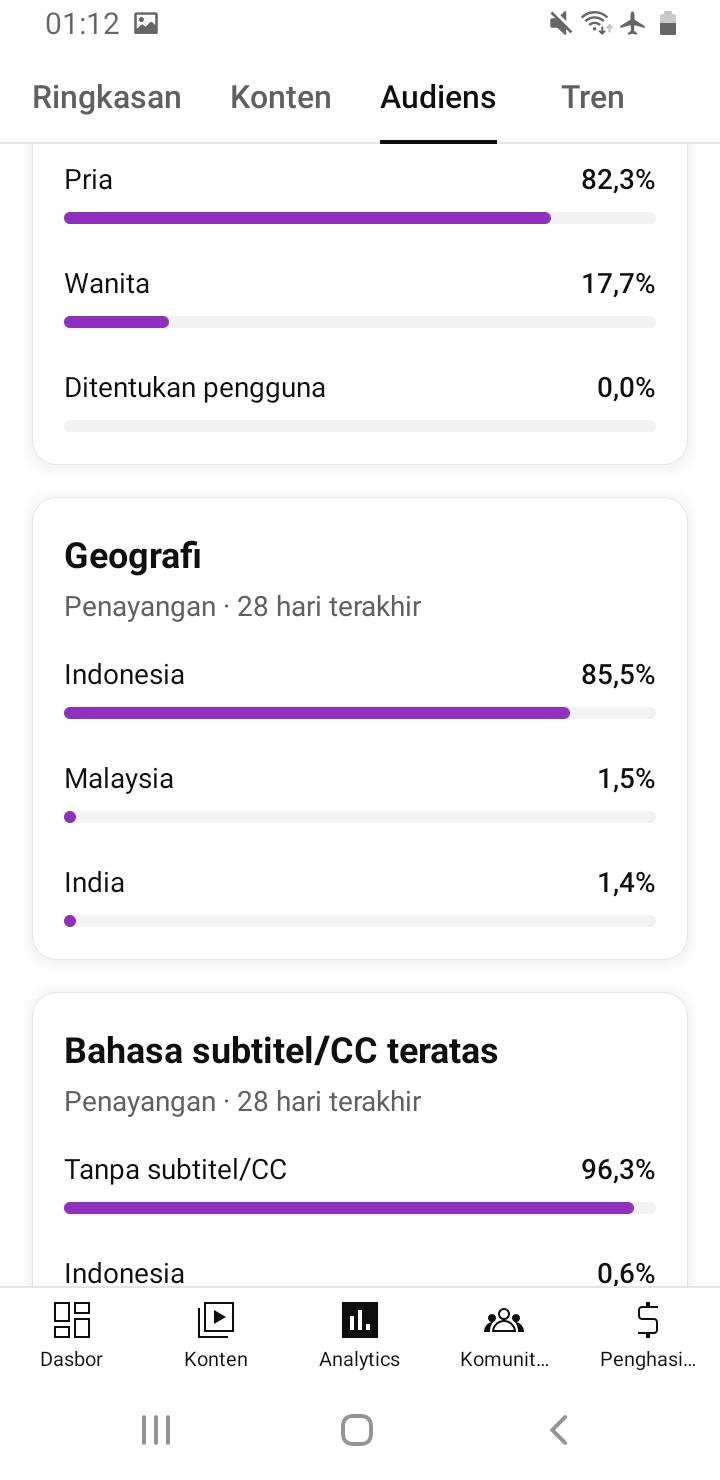
Task: Open recent apps navigation icon
Action: 156,1430
